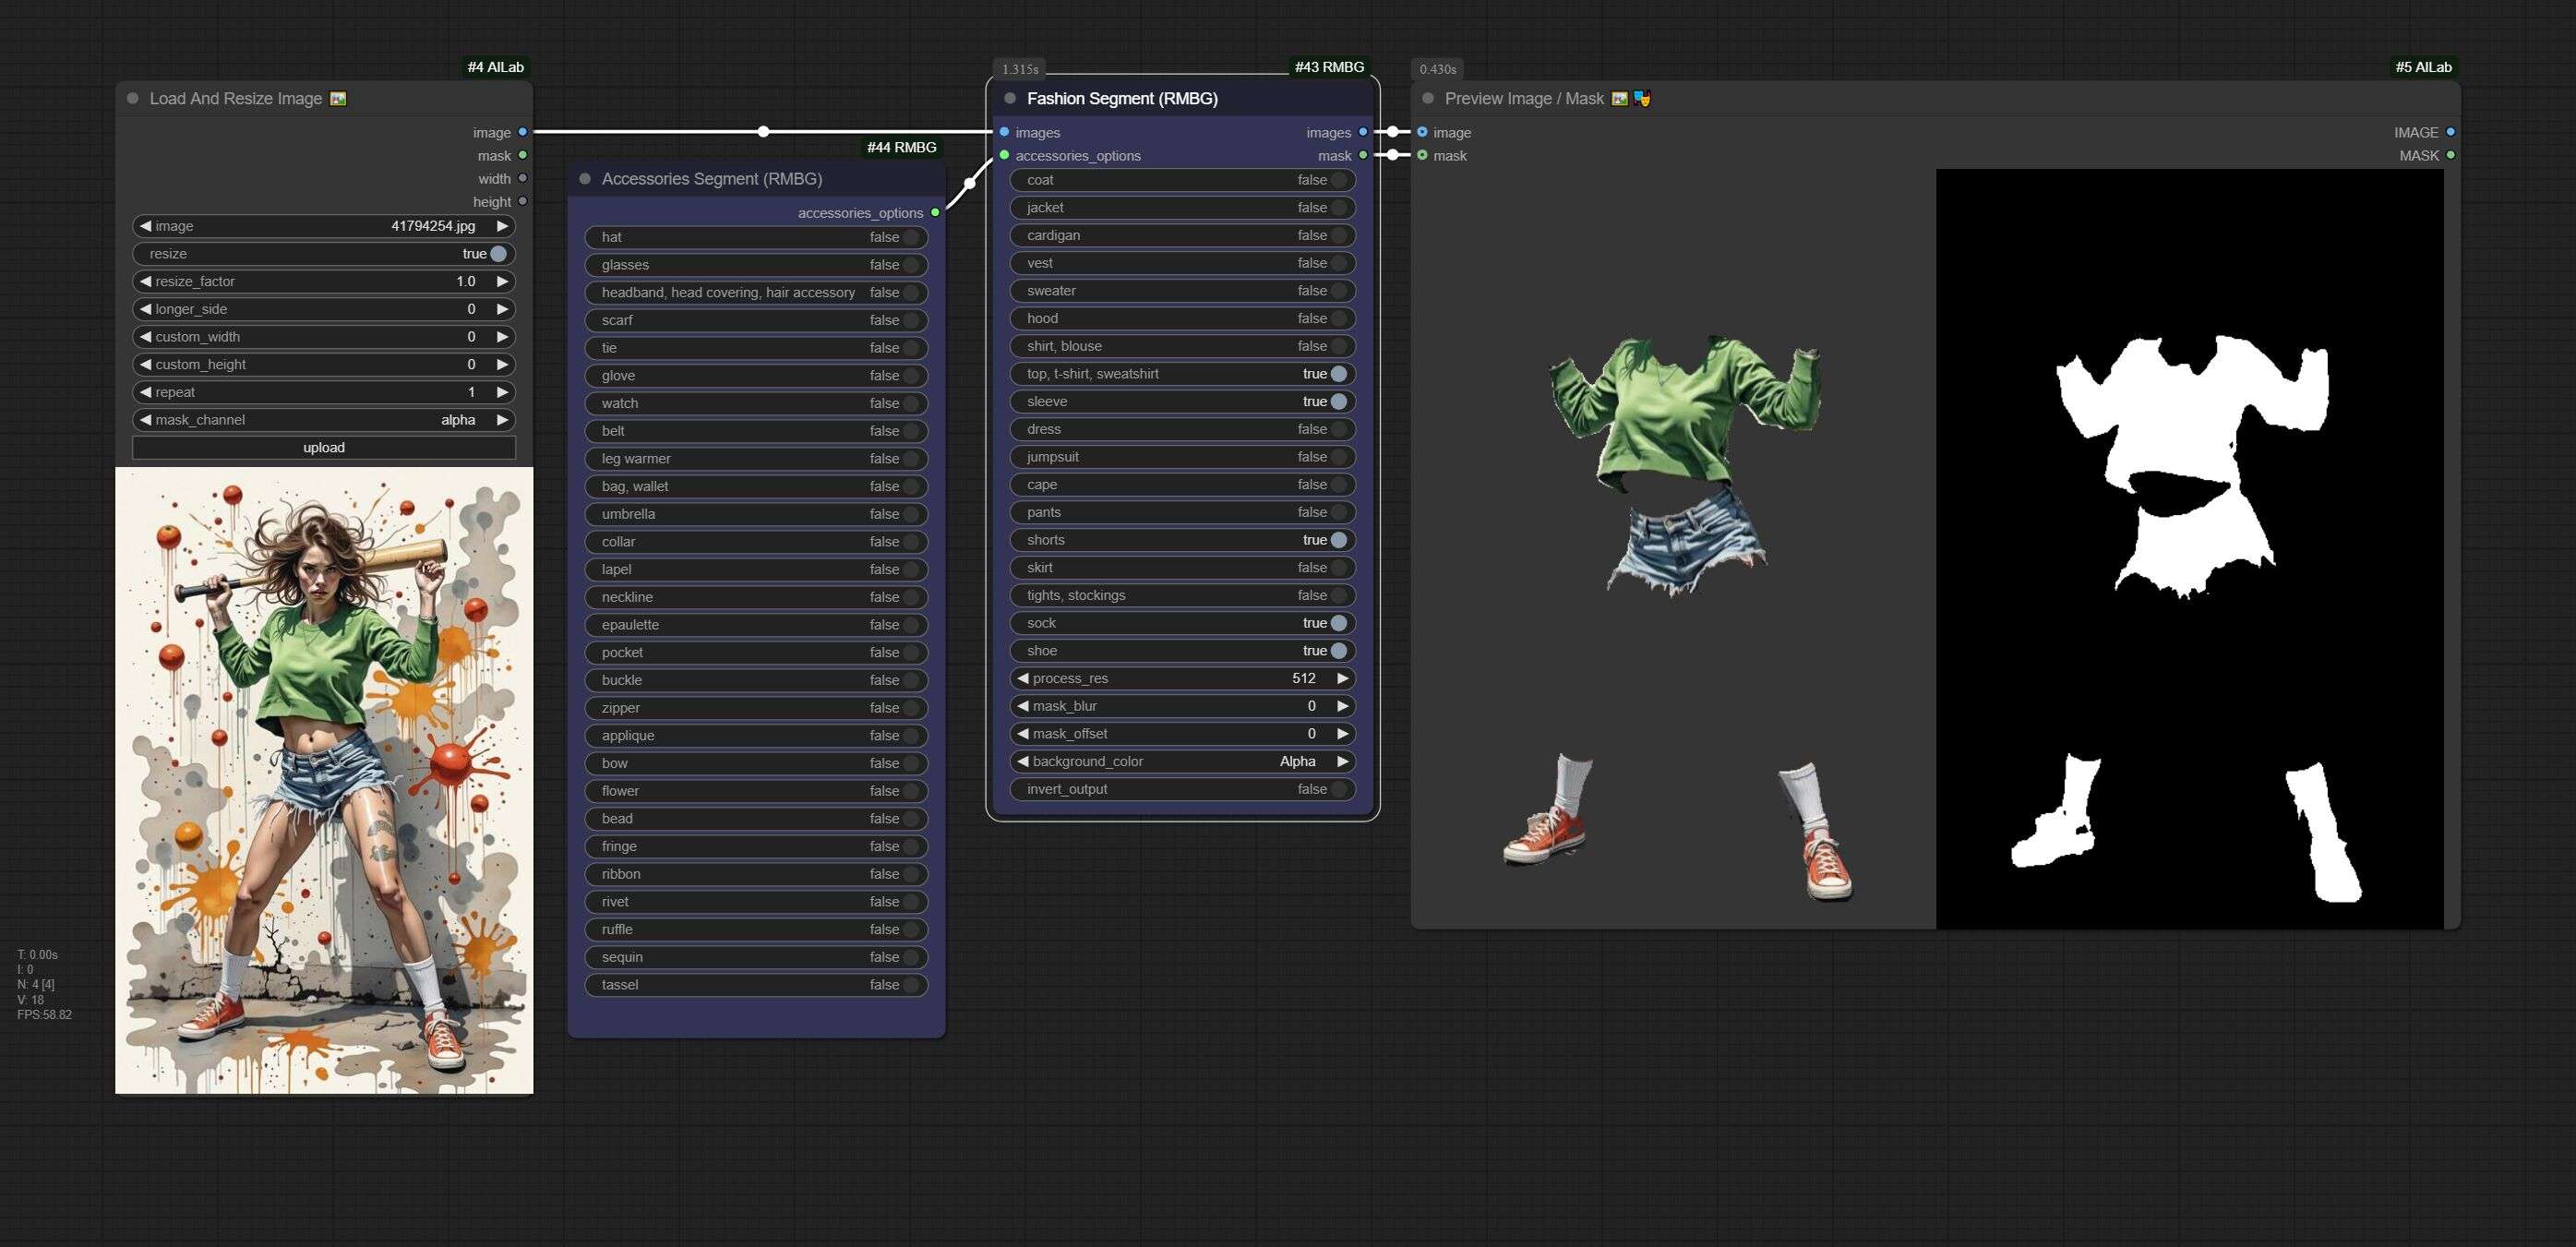
Task: Enable the jacket option toggle
Action: 1338,208
